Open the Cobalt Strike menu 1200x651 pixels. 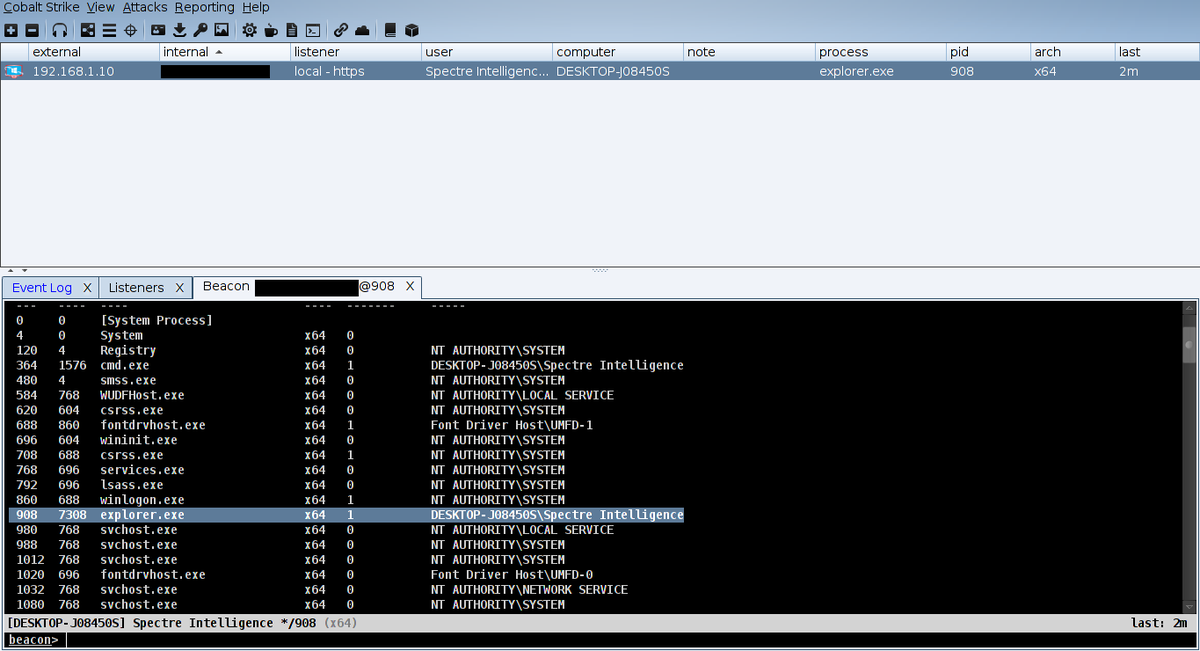pyautogui.click(x=40, y=8)
